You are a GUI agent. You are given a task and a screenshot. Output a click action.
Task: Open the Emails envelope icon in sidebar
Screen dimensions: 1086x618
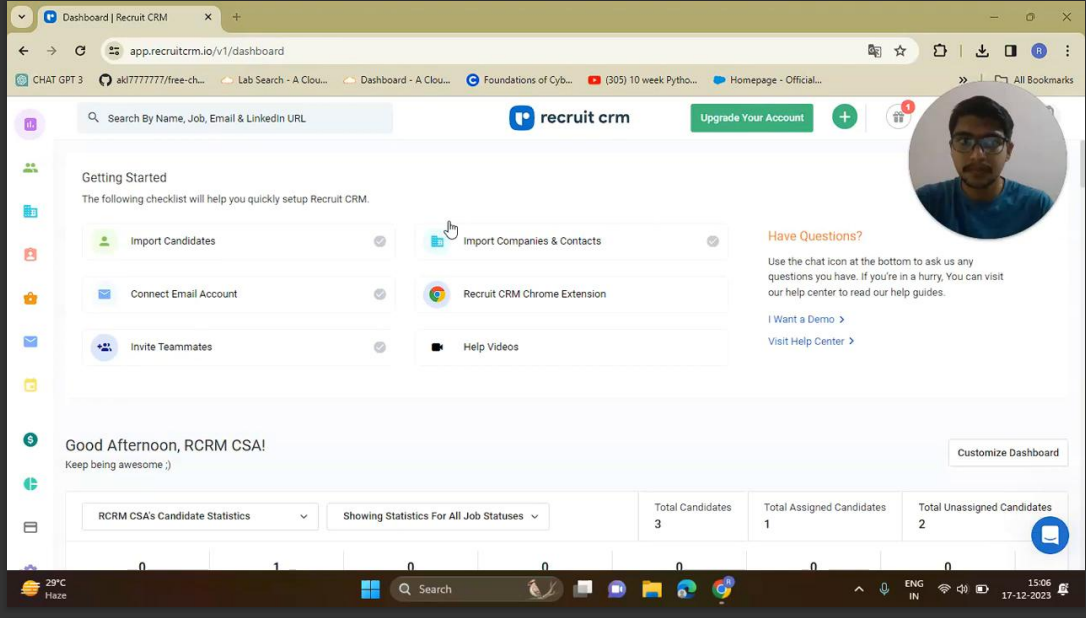click(x=30, y=341)
